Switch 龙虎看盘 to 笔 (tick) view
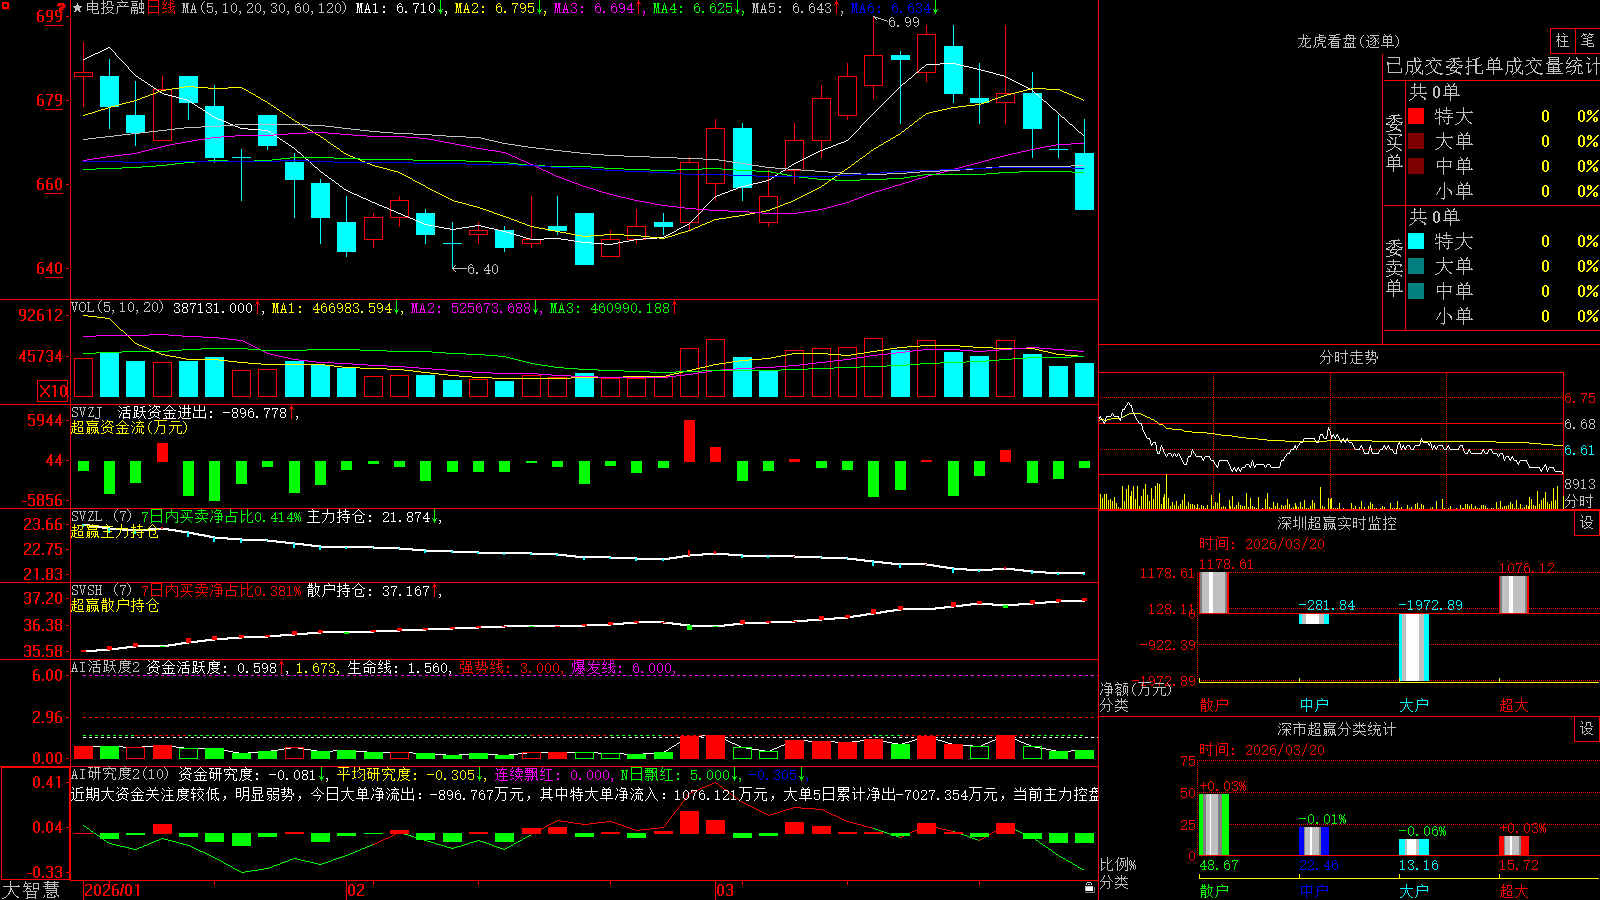This screenshot has width=1600, height=900. [1587, 41]
